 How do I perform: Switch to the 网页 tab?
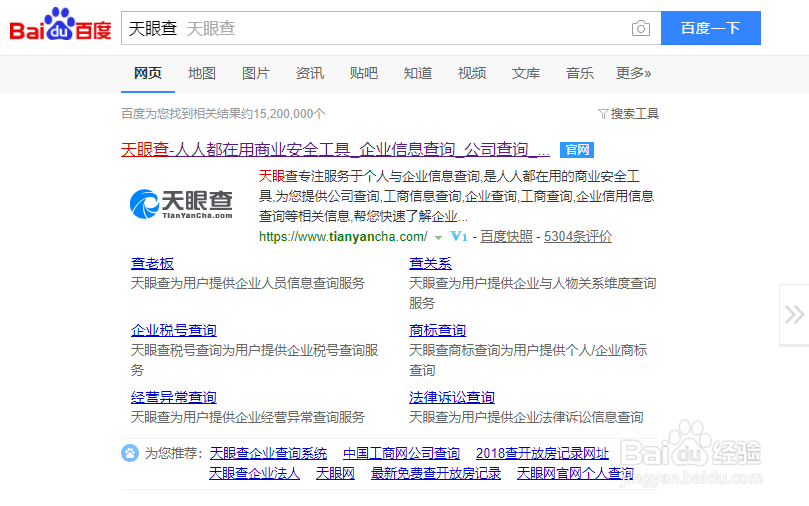tap(148, 73)
